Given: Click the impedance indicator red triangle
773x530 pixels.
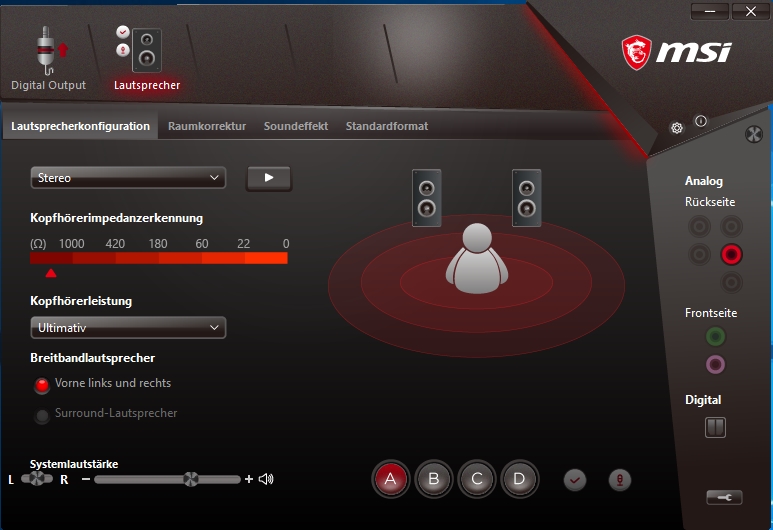Looking at the screenshot, I should coord(51,273).
